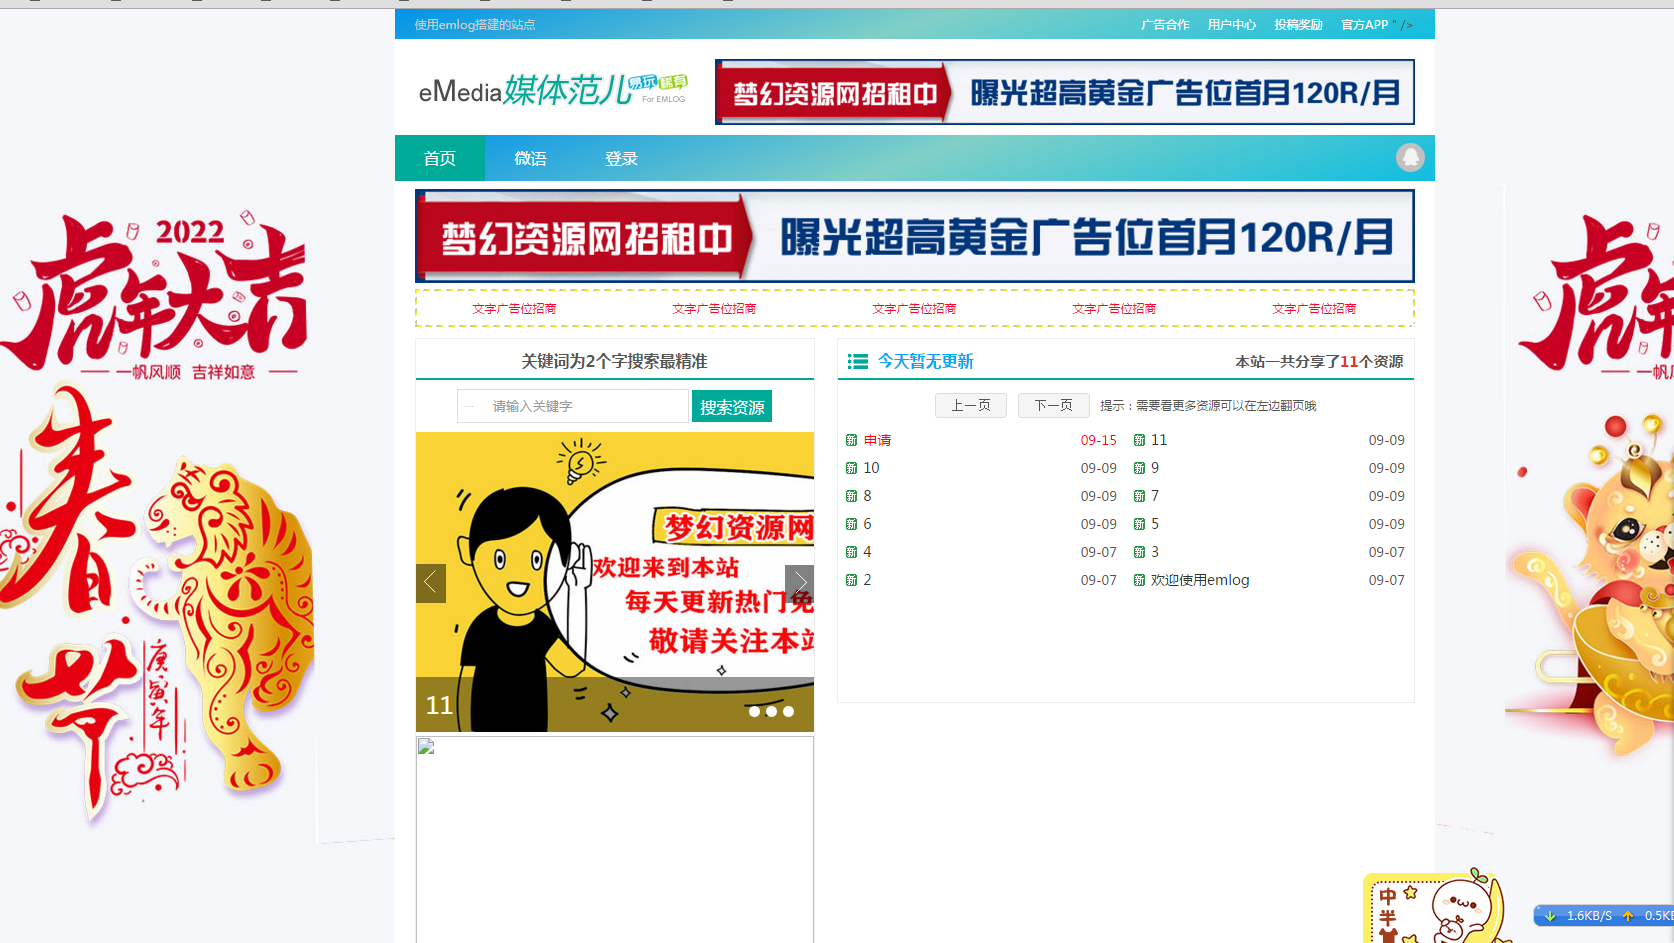Advance carousel with right arrow
1674x943 pixels.
point(799,583)
